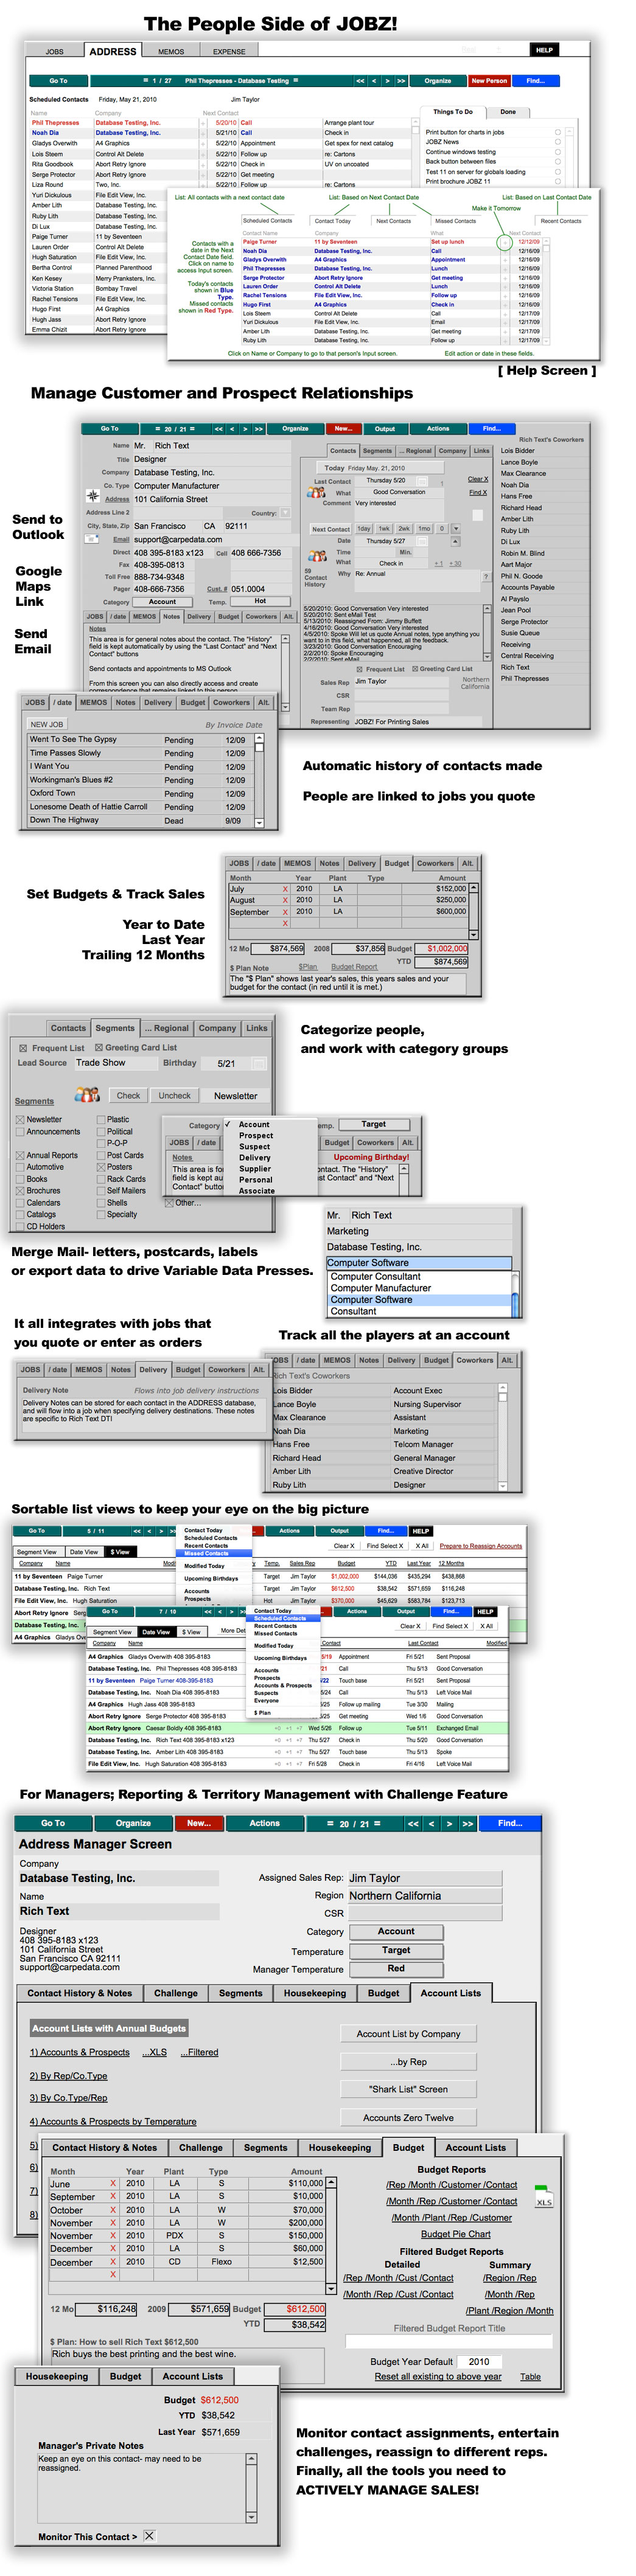The image size is (636, 2576).
Task: Toggle the Posters segment checkbox
Action: [x=101, y=1167]
